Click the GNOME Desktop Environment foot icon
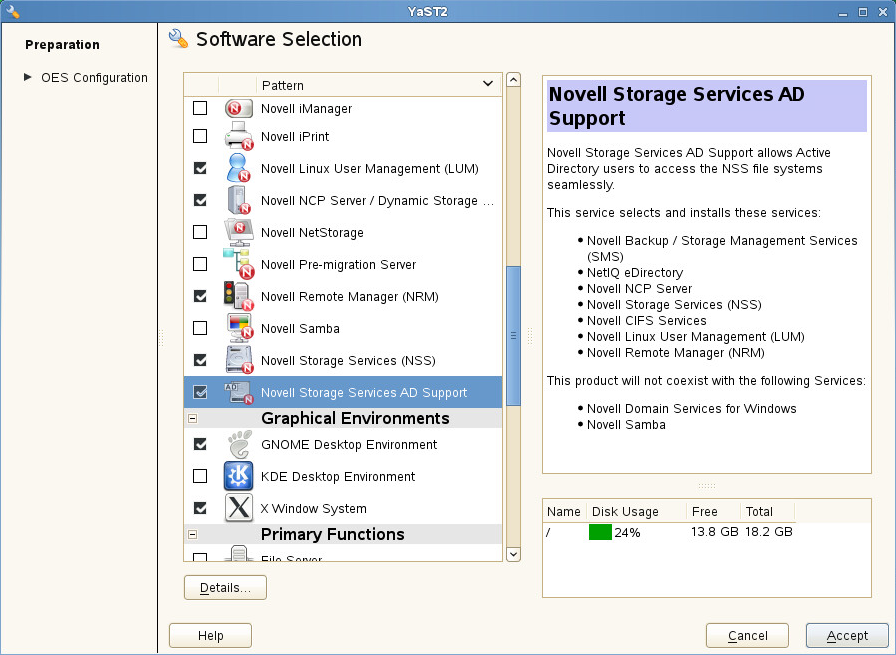 [x=239, y=444]
